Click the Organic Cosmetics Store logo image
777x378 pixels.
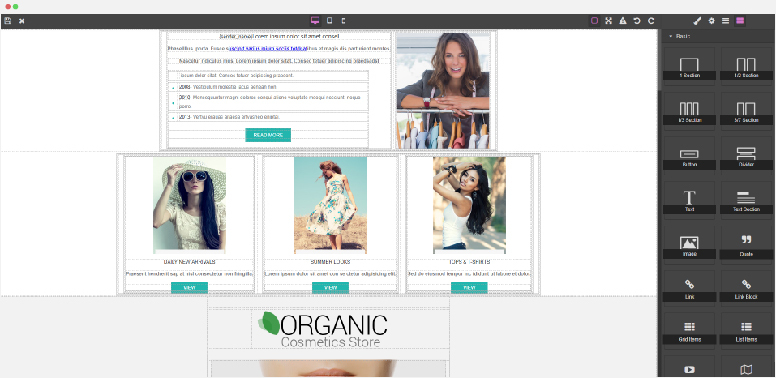coord(323,329)
